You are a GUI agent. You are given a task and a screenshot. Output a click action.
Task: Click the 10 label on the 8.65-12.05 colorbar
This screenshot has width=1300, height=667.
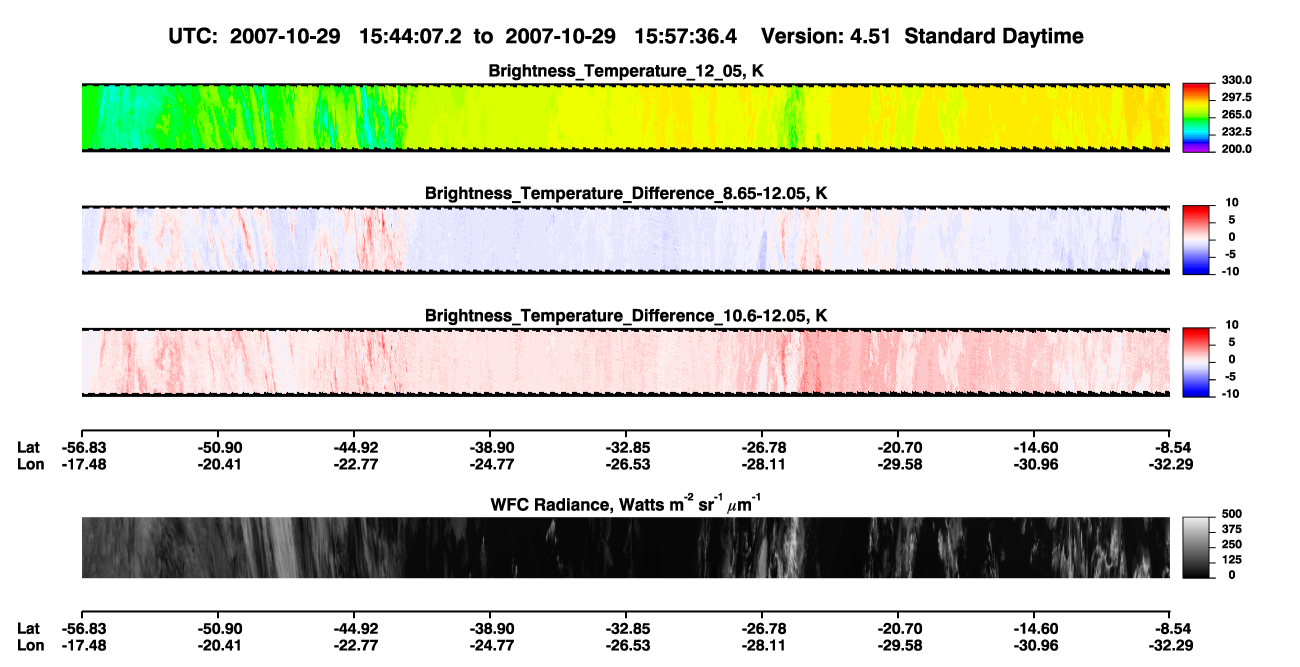click(1231, 203)
